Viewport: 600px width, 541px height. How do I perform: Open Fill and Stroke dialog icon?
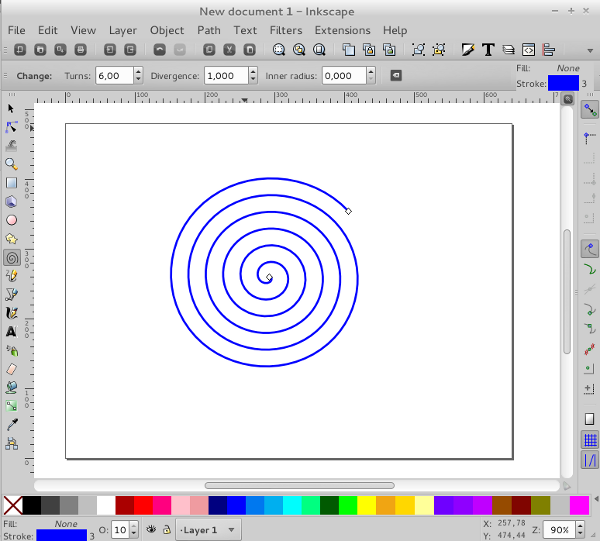(468, 50)
